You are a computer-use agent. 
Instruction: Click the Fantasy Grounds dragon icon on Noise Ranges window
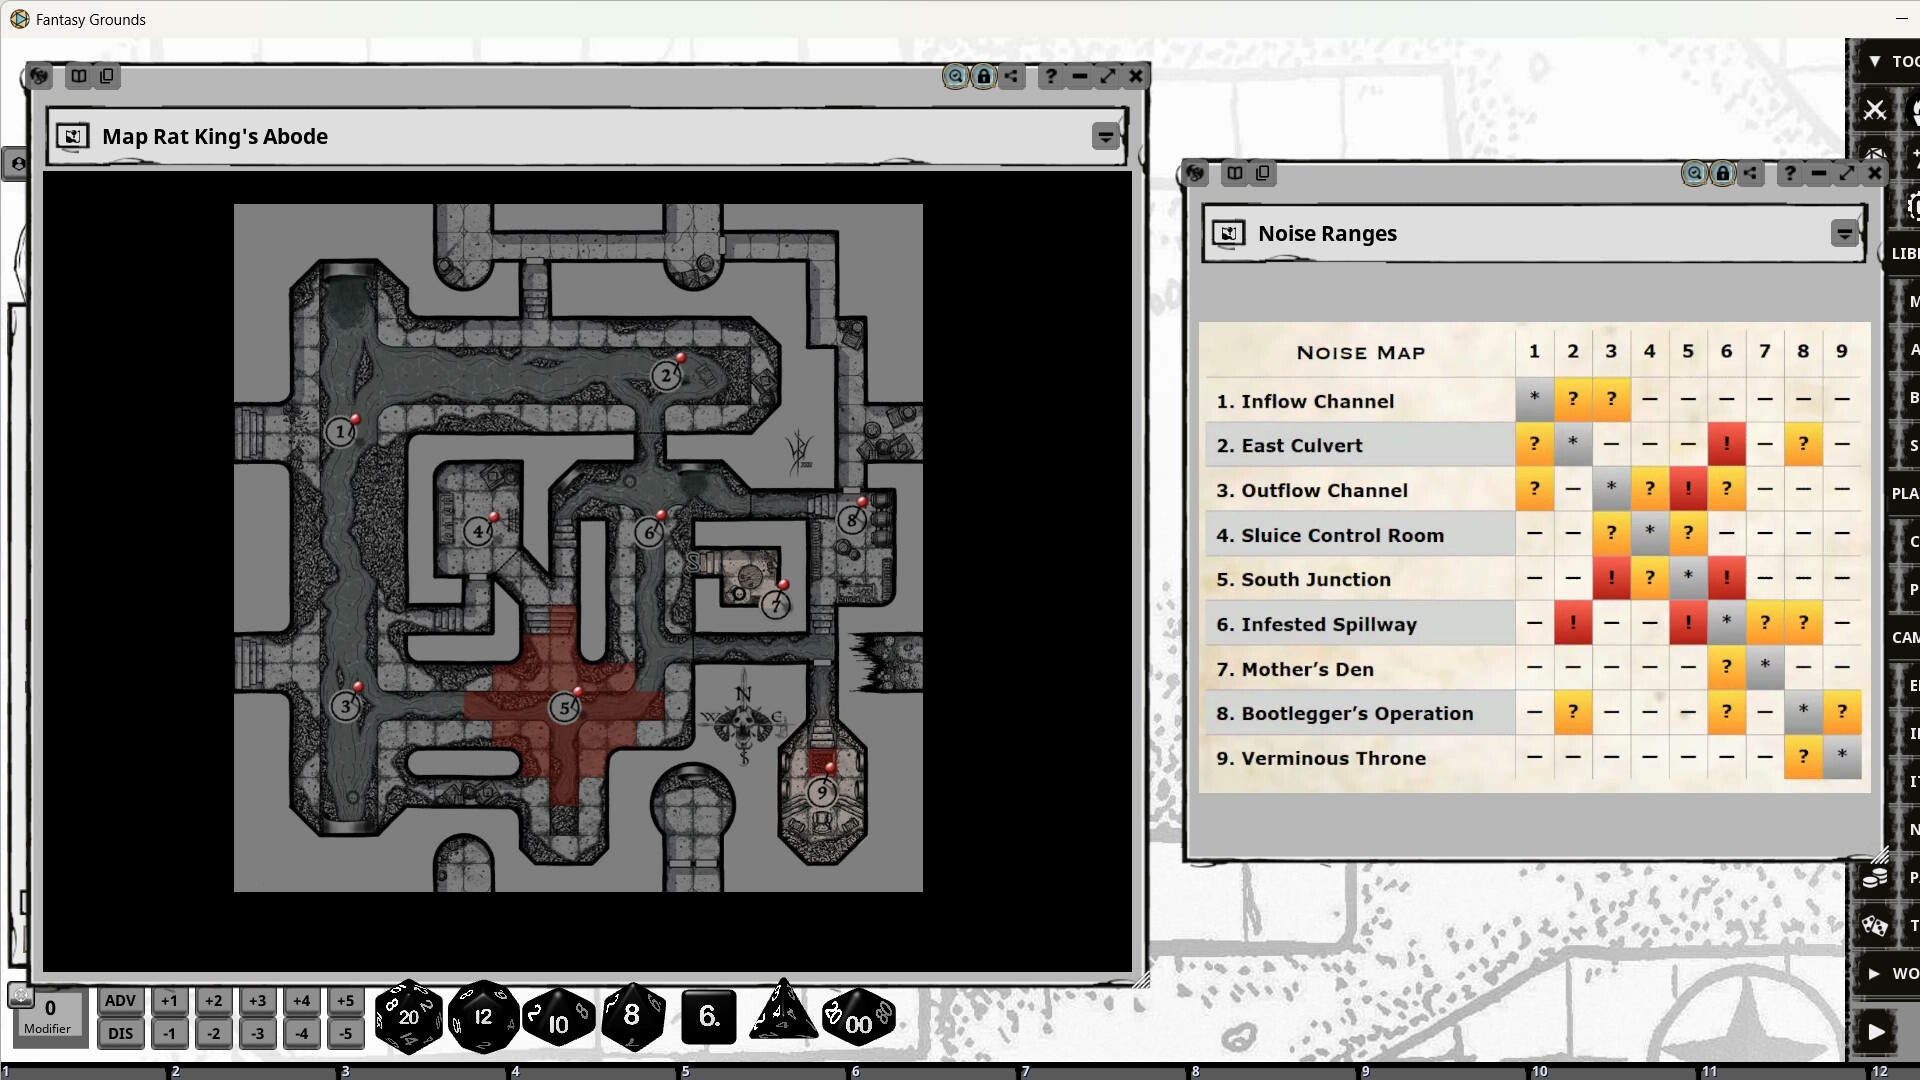pos(1196,173)
